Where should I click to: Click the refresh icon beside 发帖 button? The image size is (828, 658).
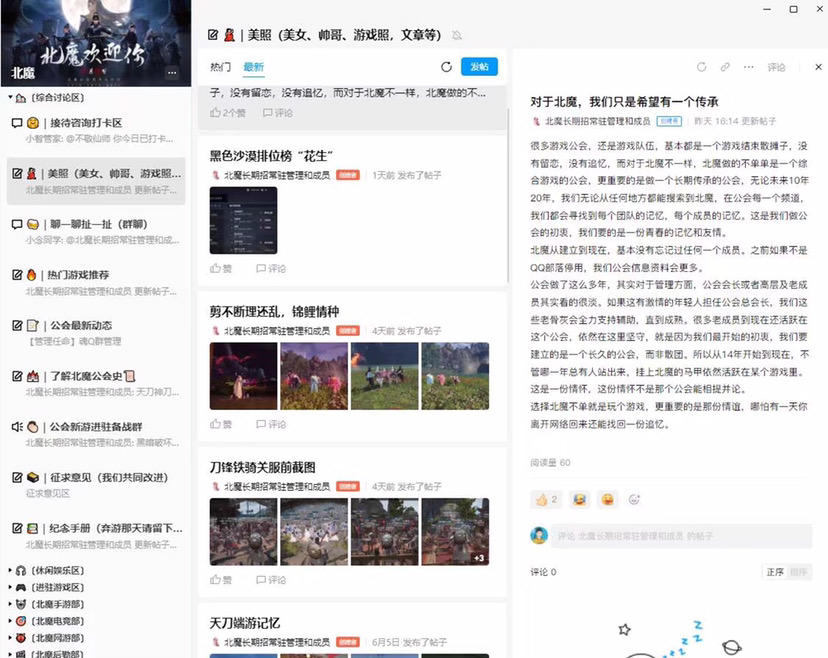(447, 67)
